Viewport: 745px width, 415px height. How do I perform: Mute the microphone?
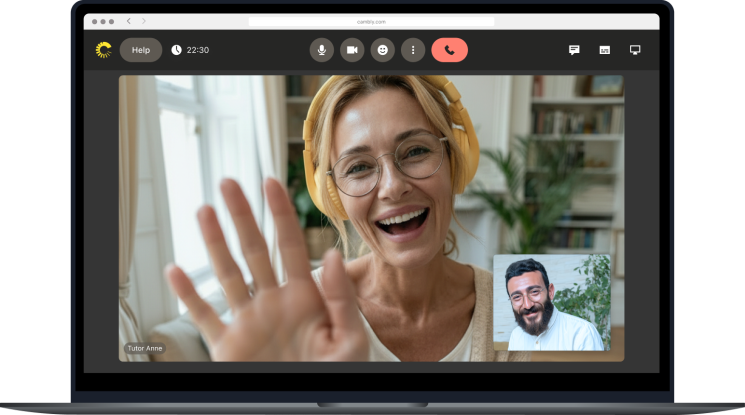pyautogui.click(x=321, y=50)
